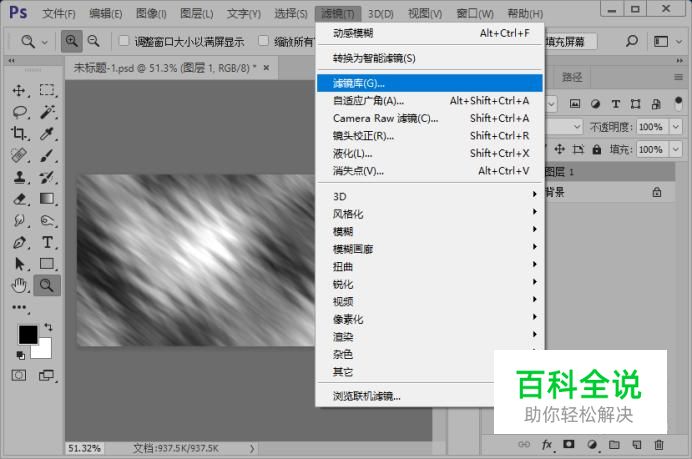The image size is (692, 459).
Task: Toggle prevent artboard auto-nesting lock
Action: (578, 149)
